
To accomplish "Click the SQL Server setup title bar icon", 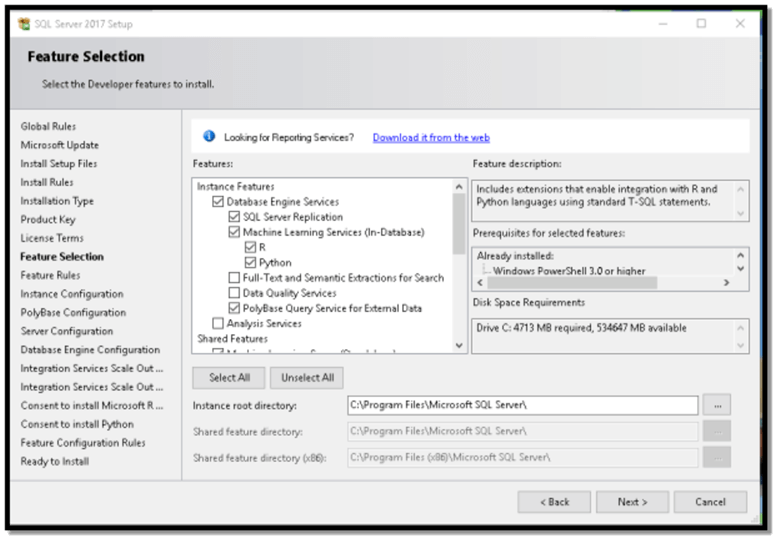I will (23, 24).
